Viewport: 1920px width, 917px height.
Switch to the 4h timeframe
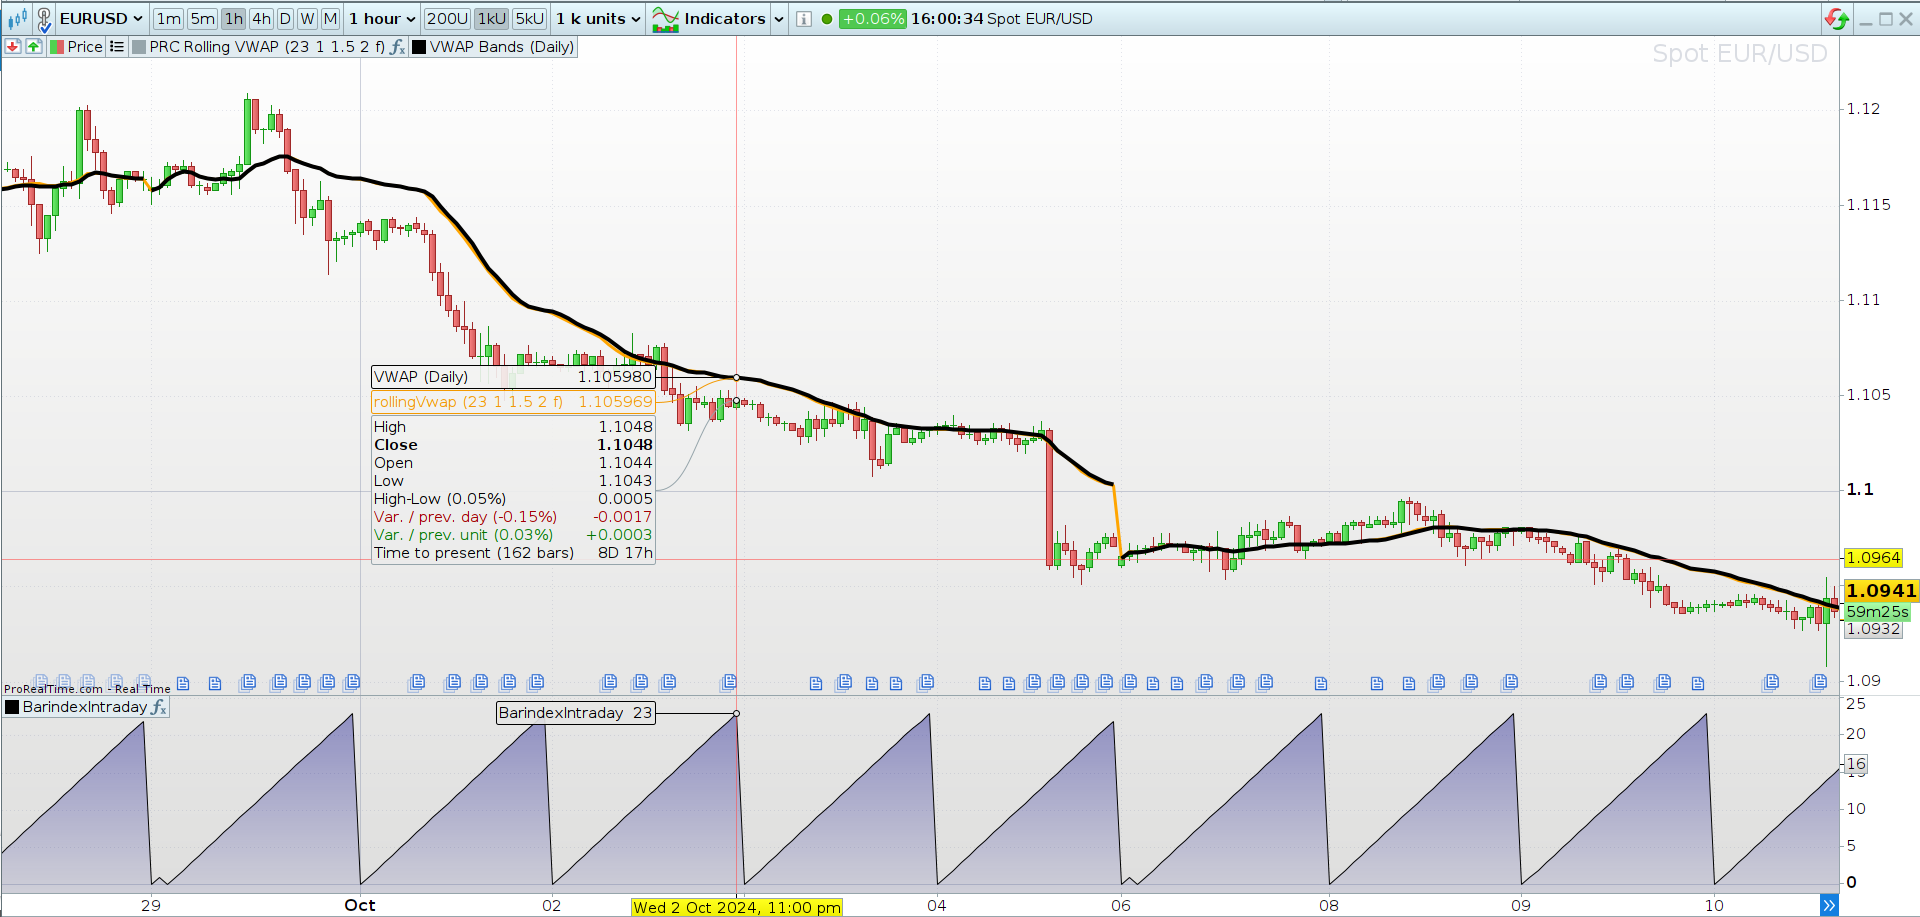261,19
